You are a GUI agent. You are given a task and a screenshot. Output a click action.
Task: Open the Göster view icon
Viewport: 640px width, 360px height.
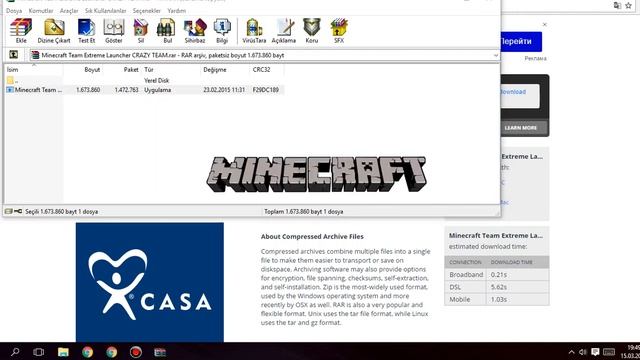click(x=114, y=31)
